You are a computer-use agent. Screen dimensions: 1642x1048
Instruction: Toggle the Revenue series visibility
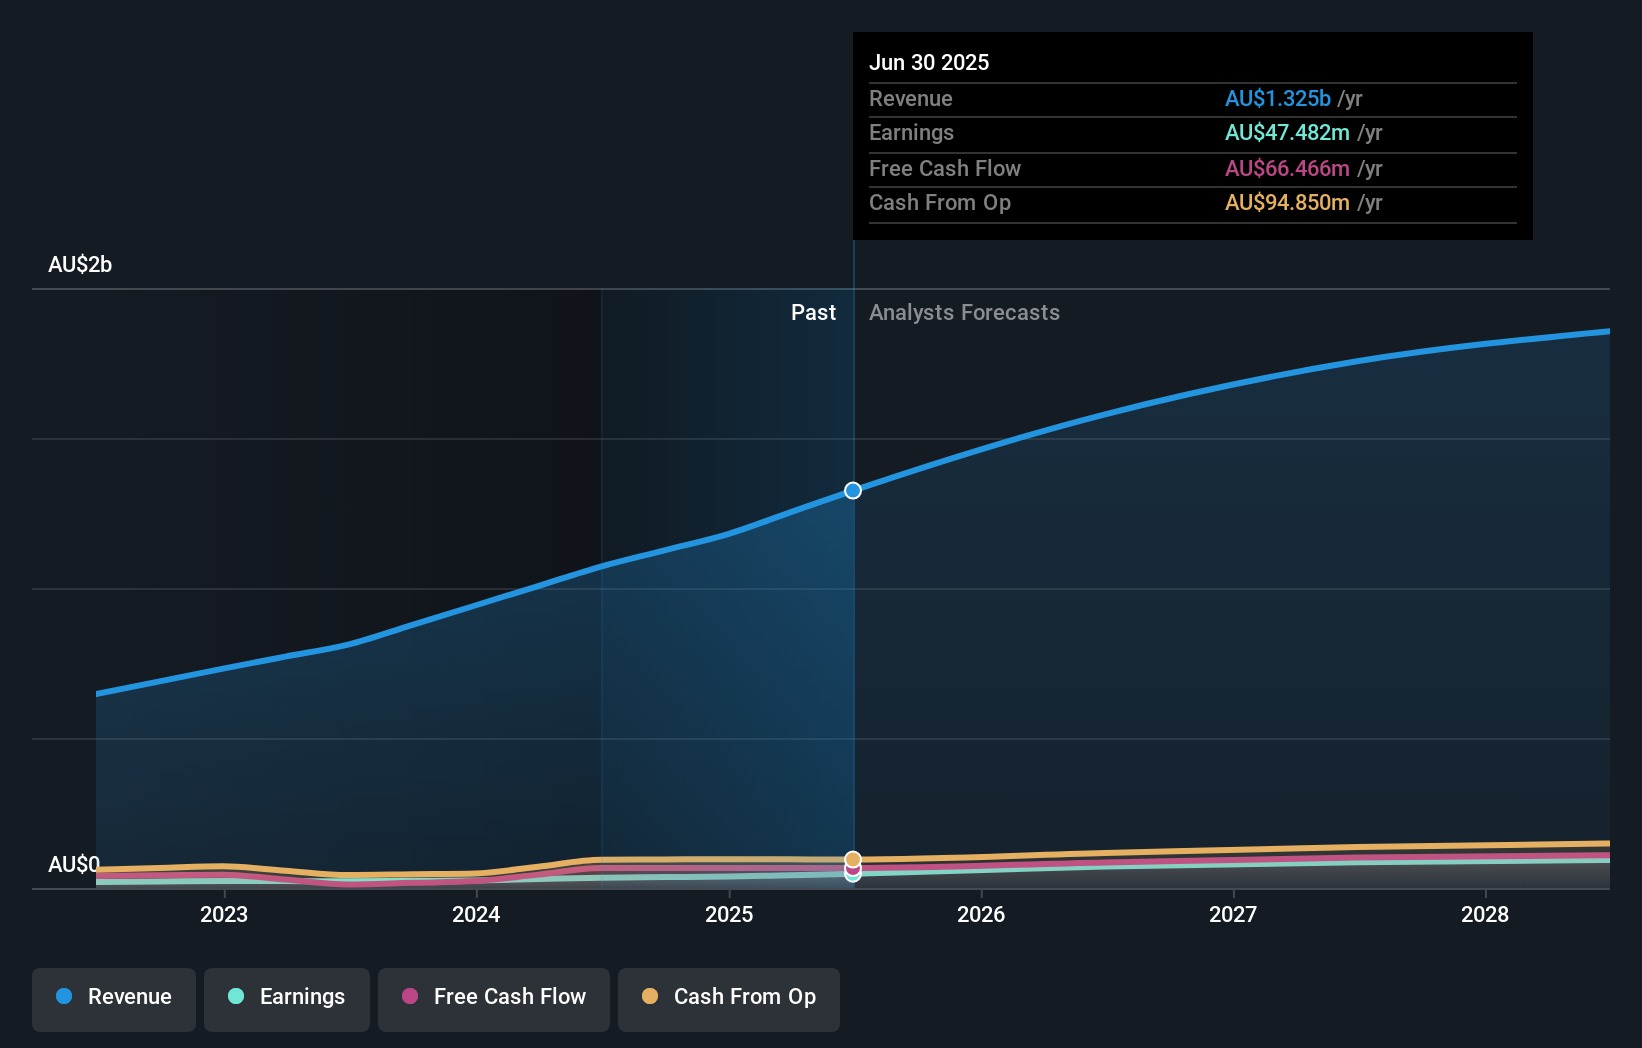point(113,997)
